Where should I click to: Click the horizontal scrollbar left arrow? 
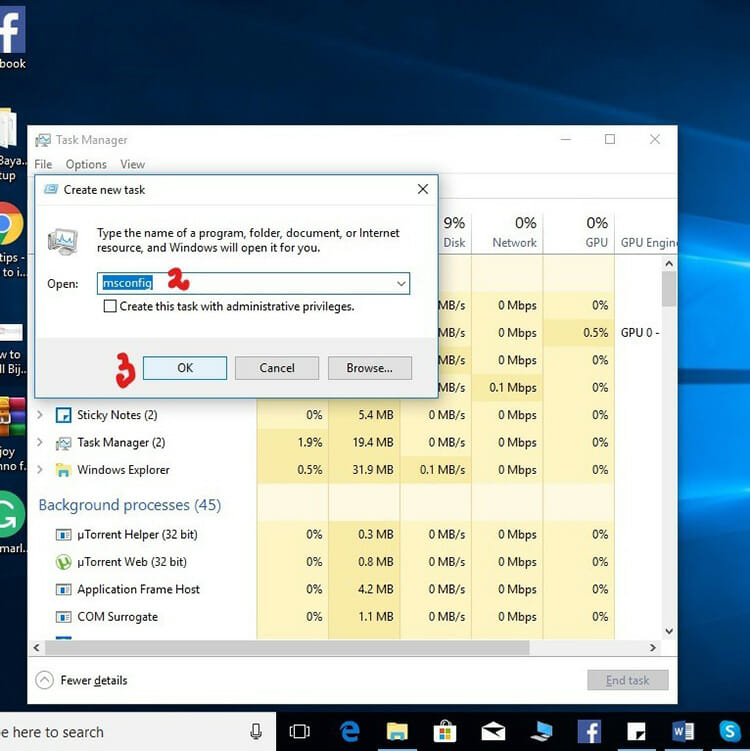37,648
